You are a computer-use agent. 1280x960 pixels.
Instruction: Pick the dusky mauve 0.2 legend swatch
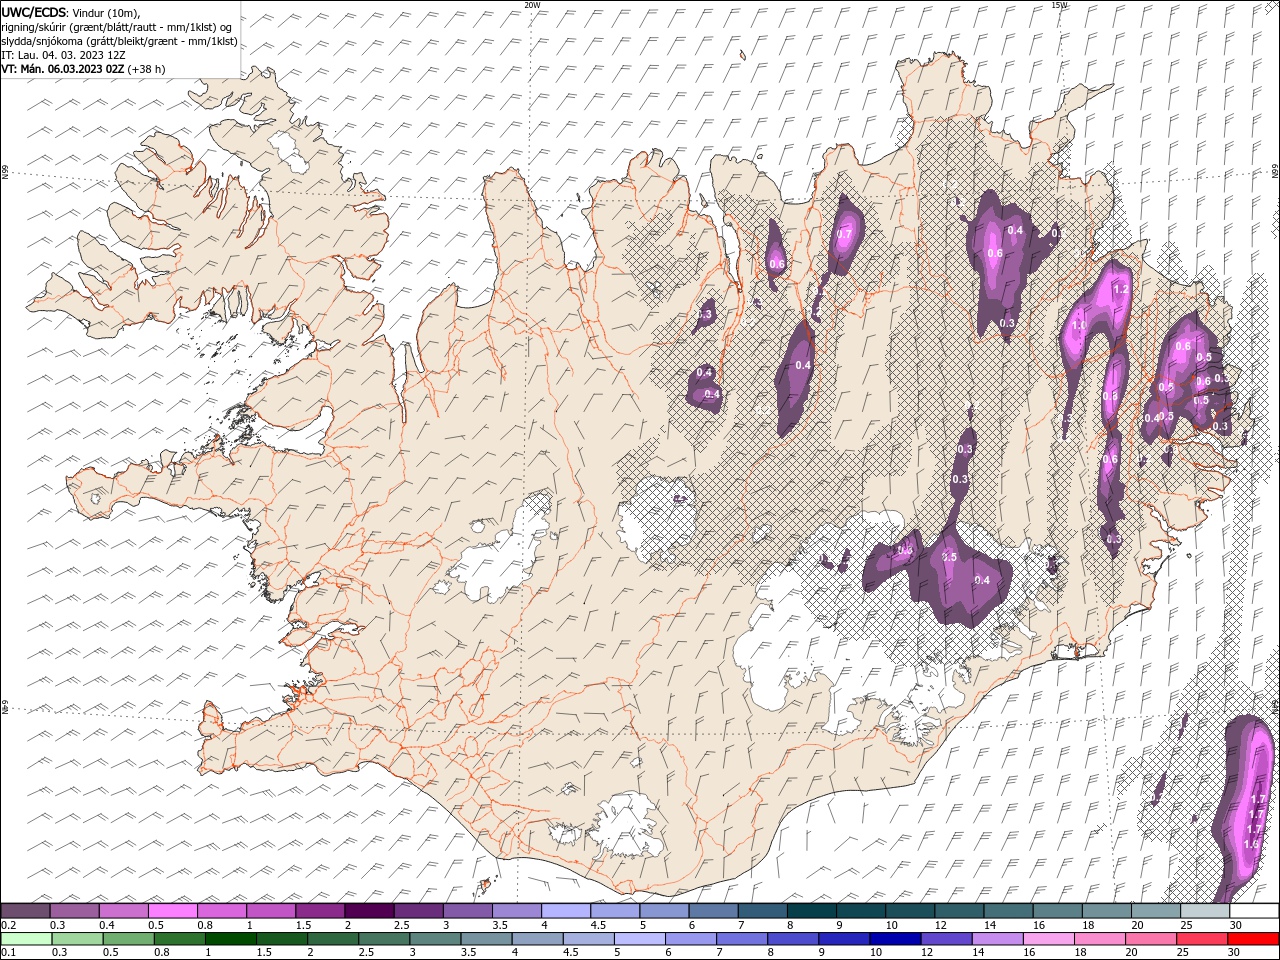[x=26, y=911]
